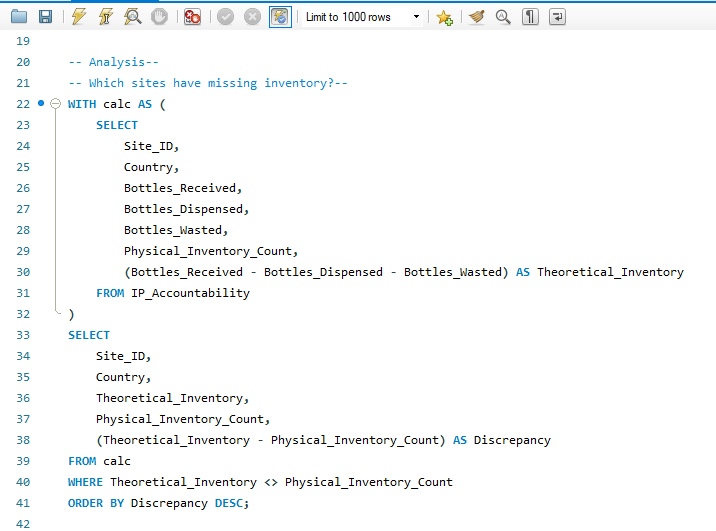Place cursor on IP_Accountability table name
Image resolution: width=716 pixels, height=531 pixels.
click(190, 293)
